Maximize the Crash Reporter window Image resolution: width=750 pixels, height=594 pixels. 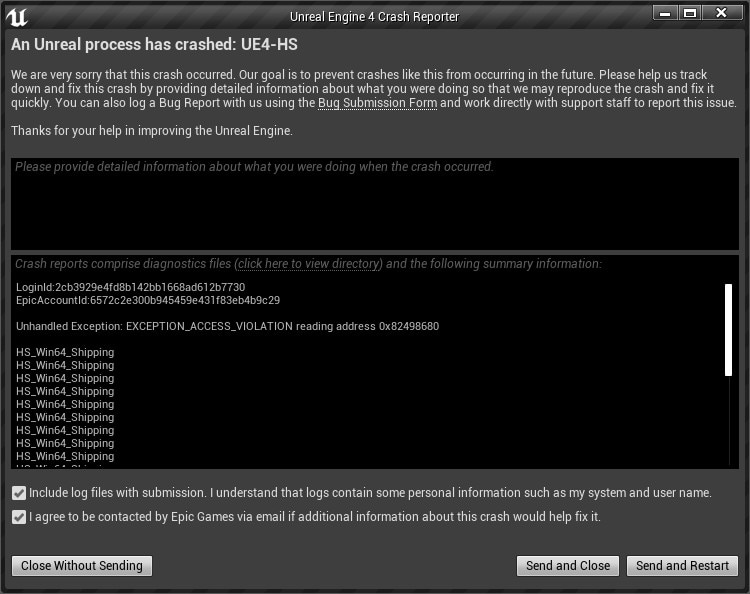point(690,13)
